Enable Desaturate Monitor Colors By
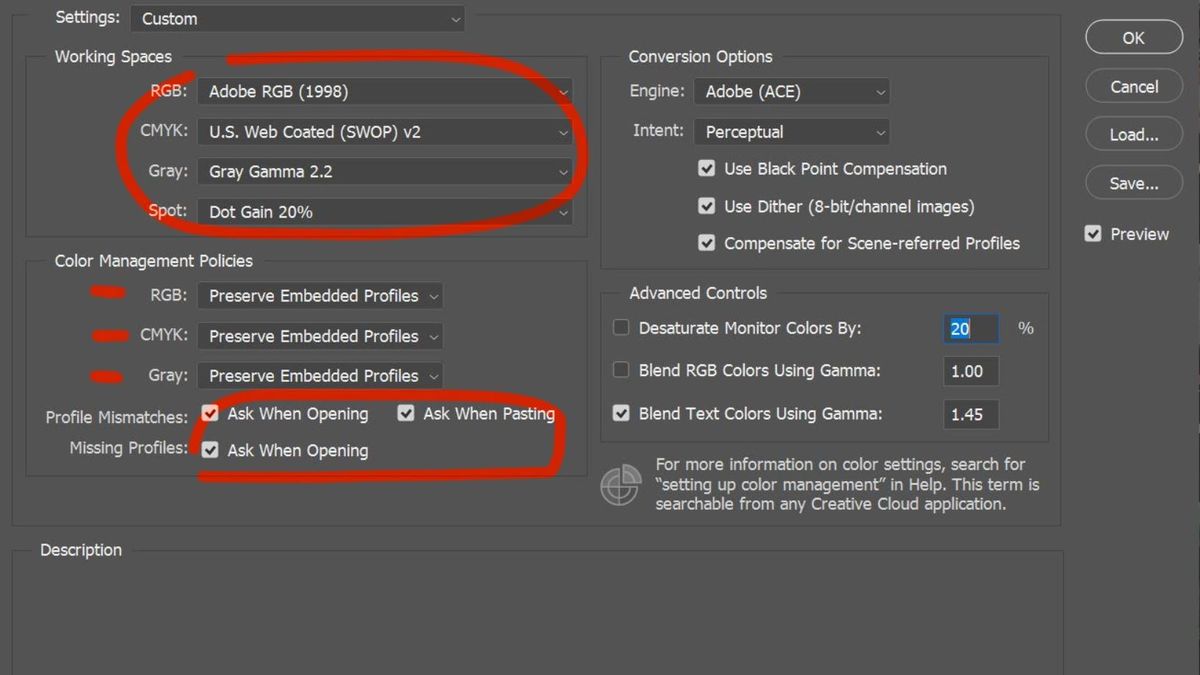Image resolution: width=1200 pixels, height=675 pixels. (621, 328)
